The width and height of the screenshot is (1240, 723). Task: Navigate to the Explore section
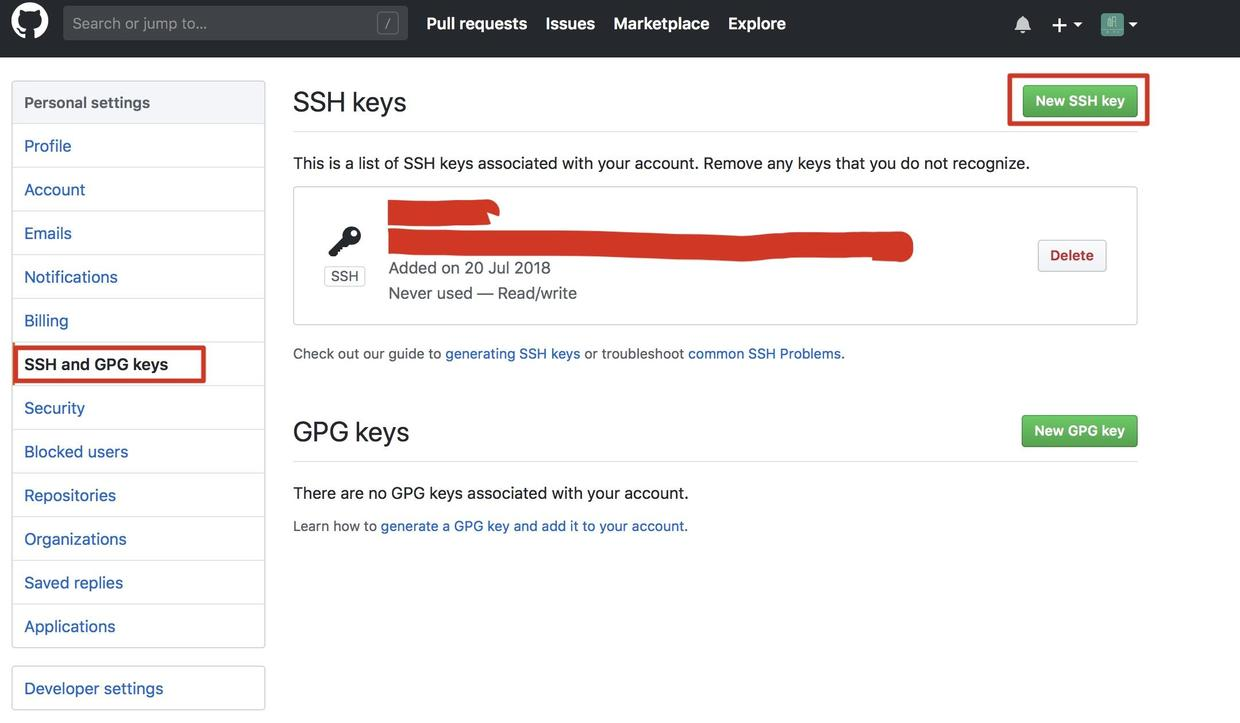(x=756, y=22)
